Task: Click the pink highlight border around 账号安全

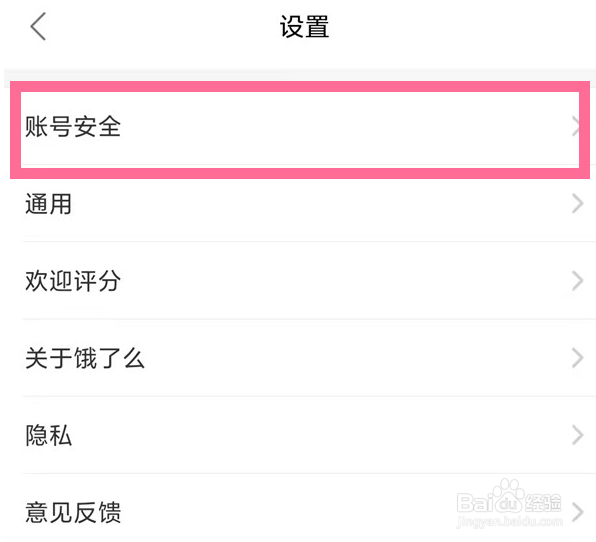Action: click(x=300, y=87)
